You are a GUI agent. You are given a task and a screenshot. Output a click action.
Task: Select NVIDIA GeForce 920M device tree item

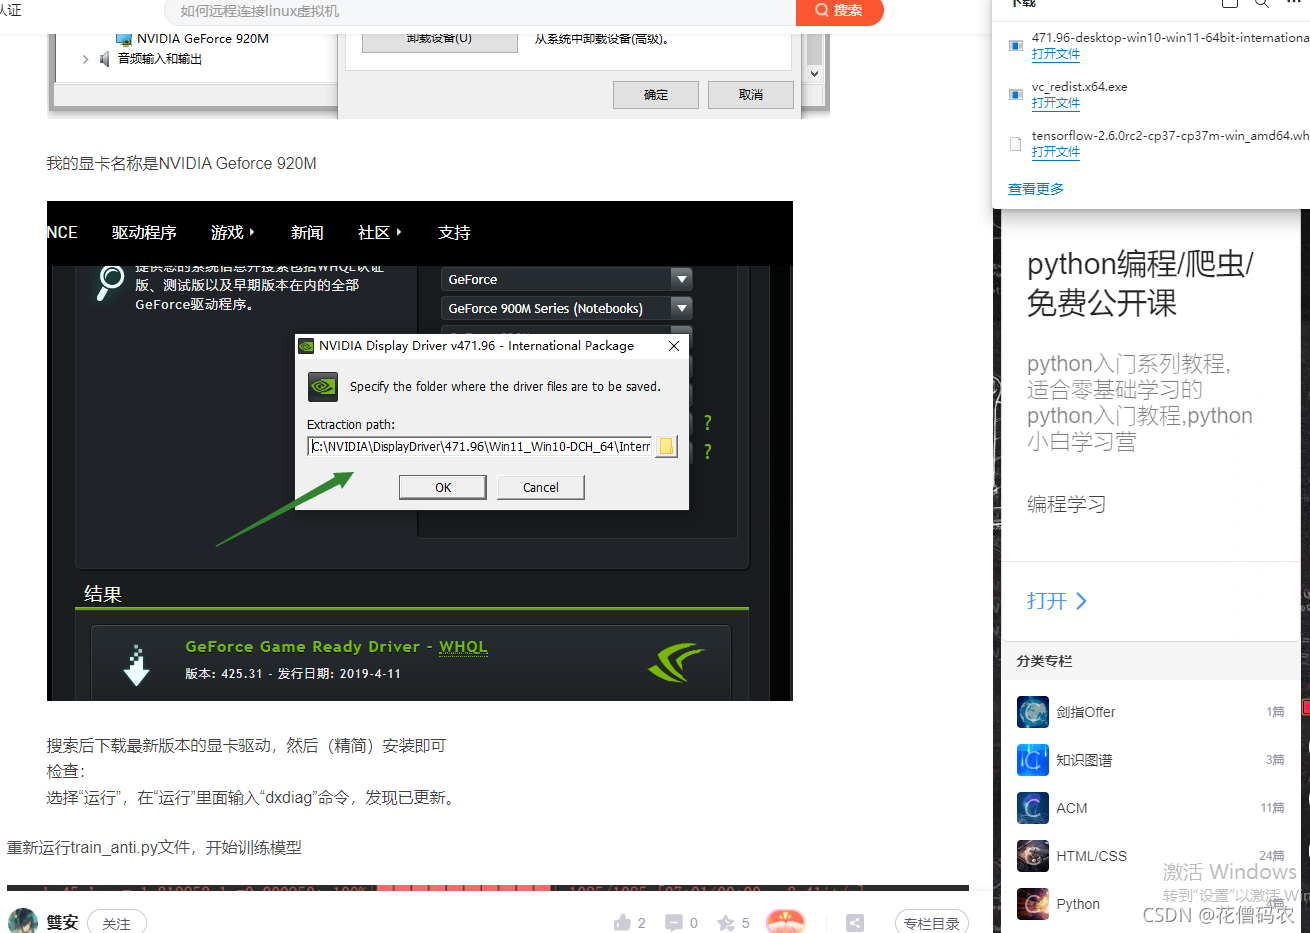click(x=202, y=39)
